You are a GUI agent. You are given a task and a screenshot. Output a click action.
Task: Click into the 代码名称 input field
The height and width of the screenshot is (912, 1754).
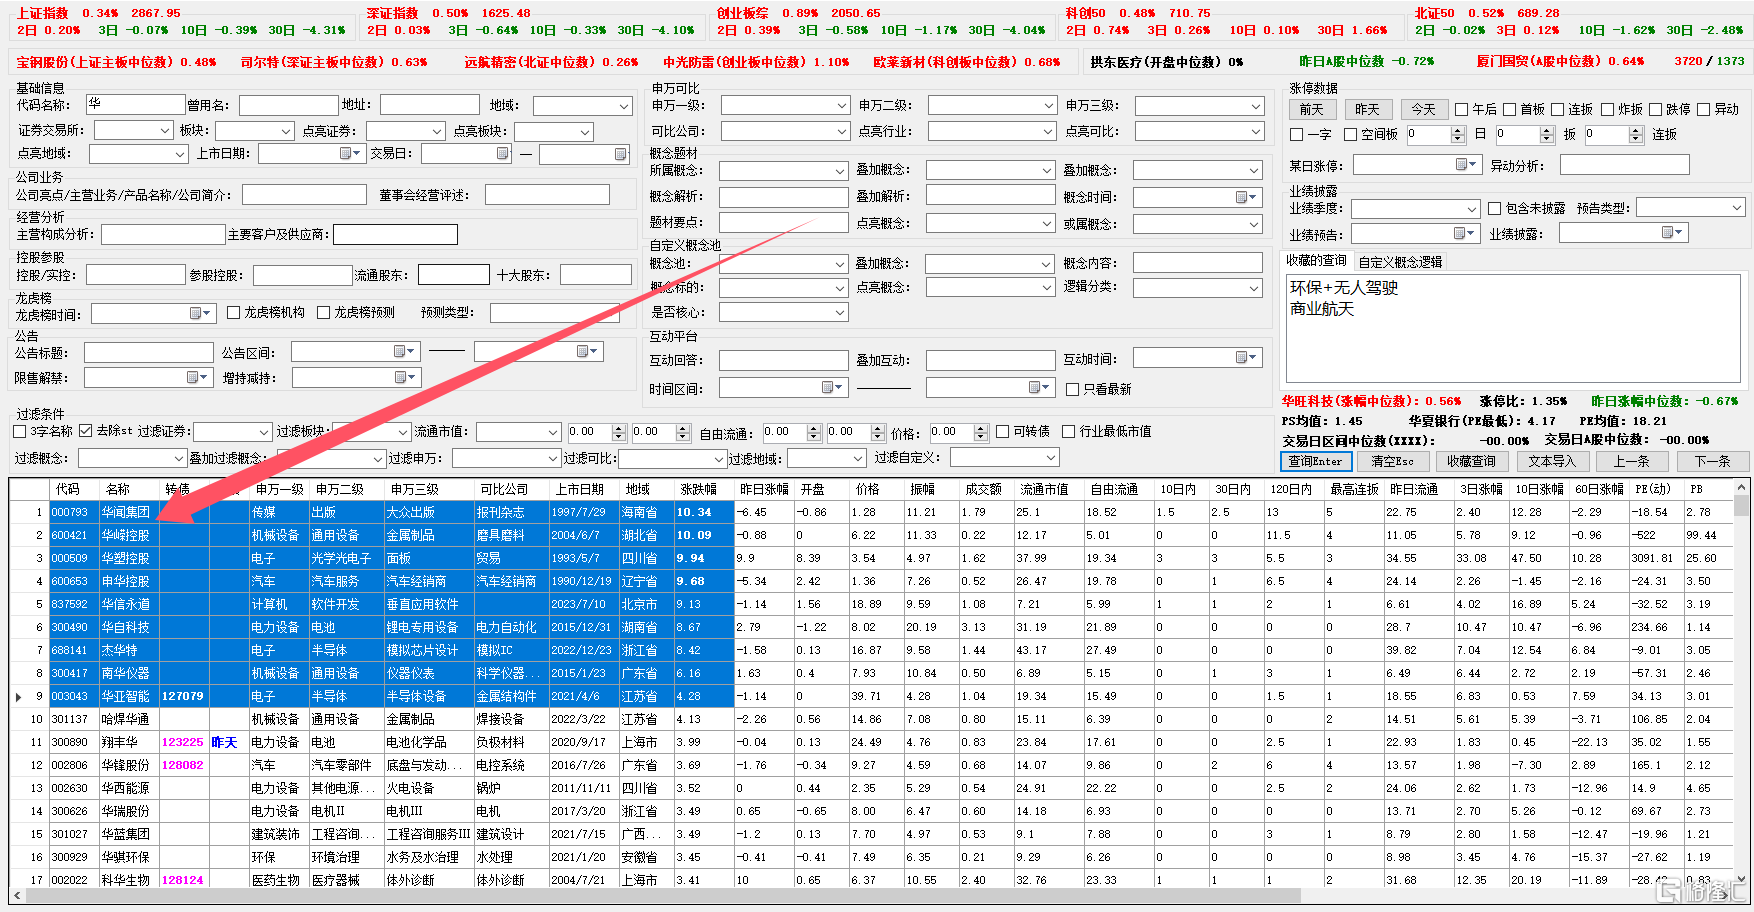point(135,105)
